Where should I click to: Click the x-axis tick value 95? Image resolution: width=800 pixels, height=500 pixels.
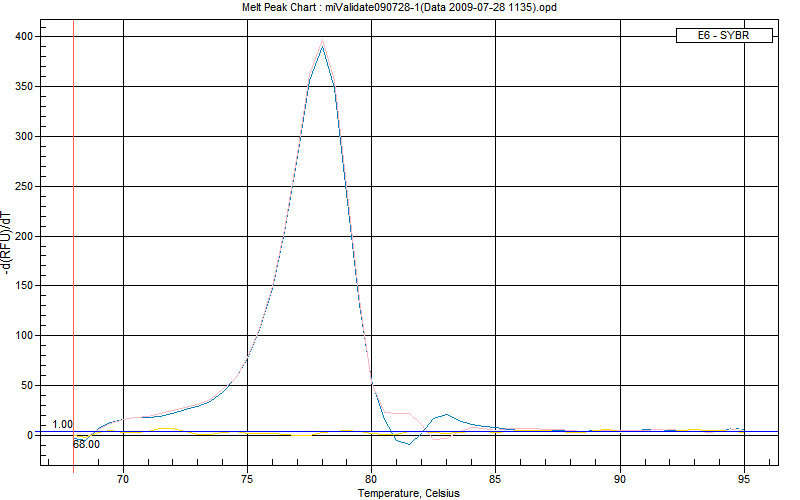click(744, 479)
